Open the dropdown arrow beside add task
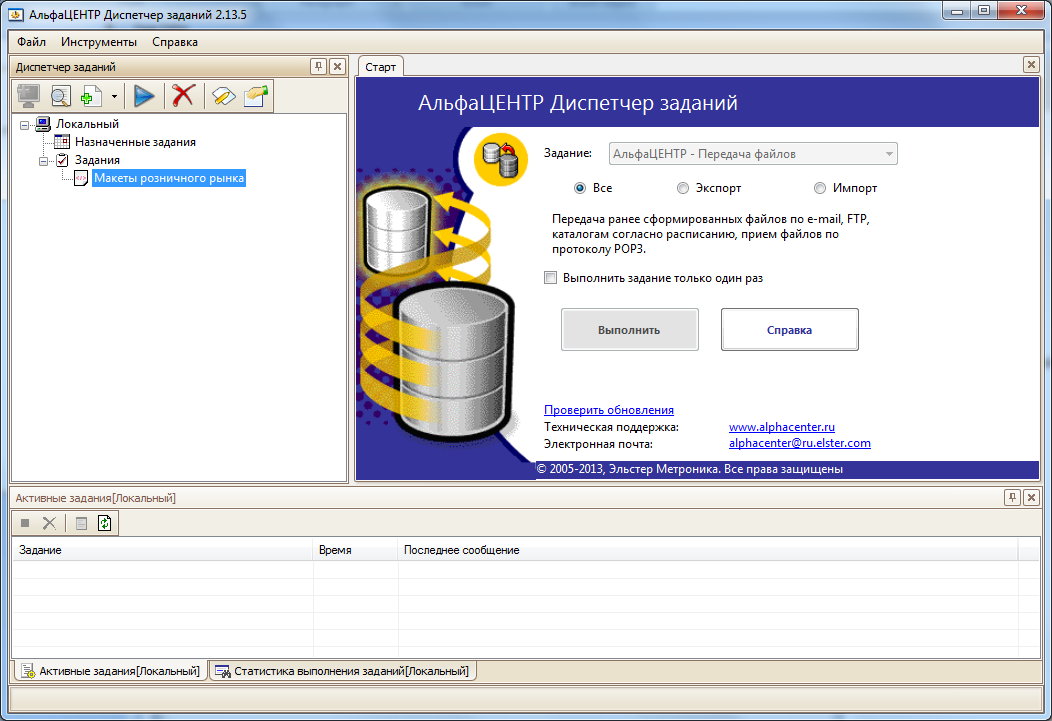Screen dimensions: 1052x721 click(x=114, y=97)
